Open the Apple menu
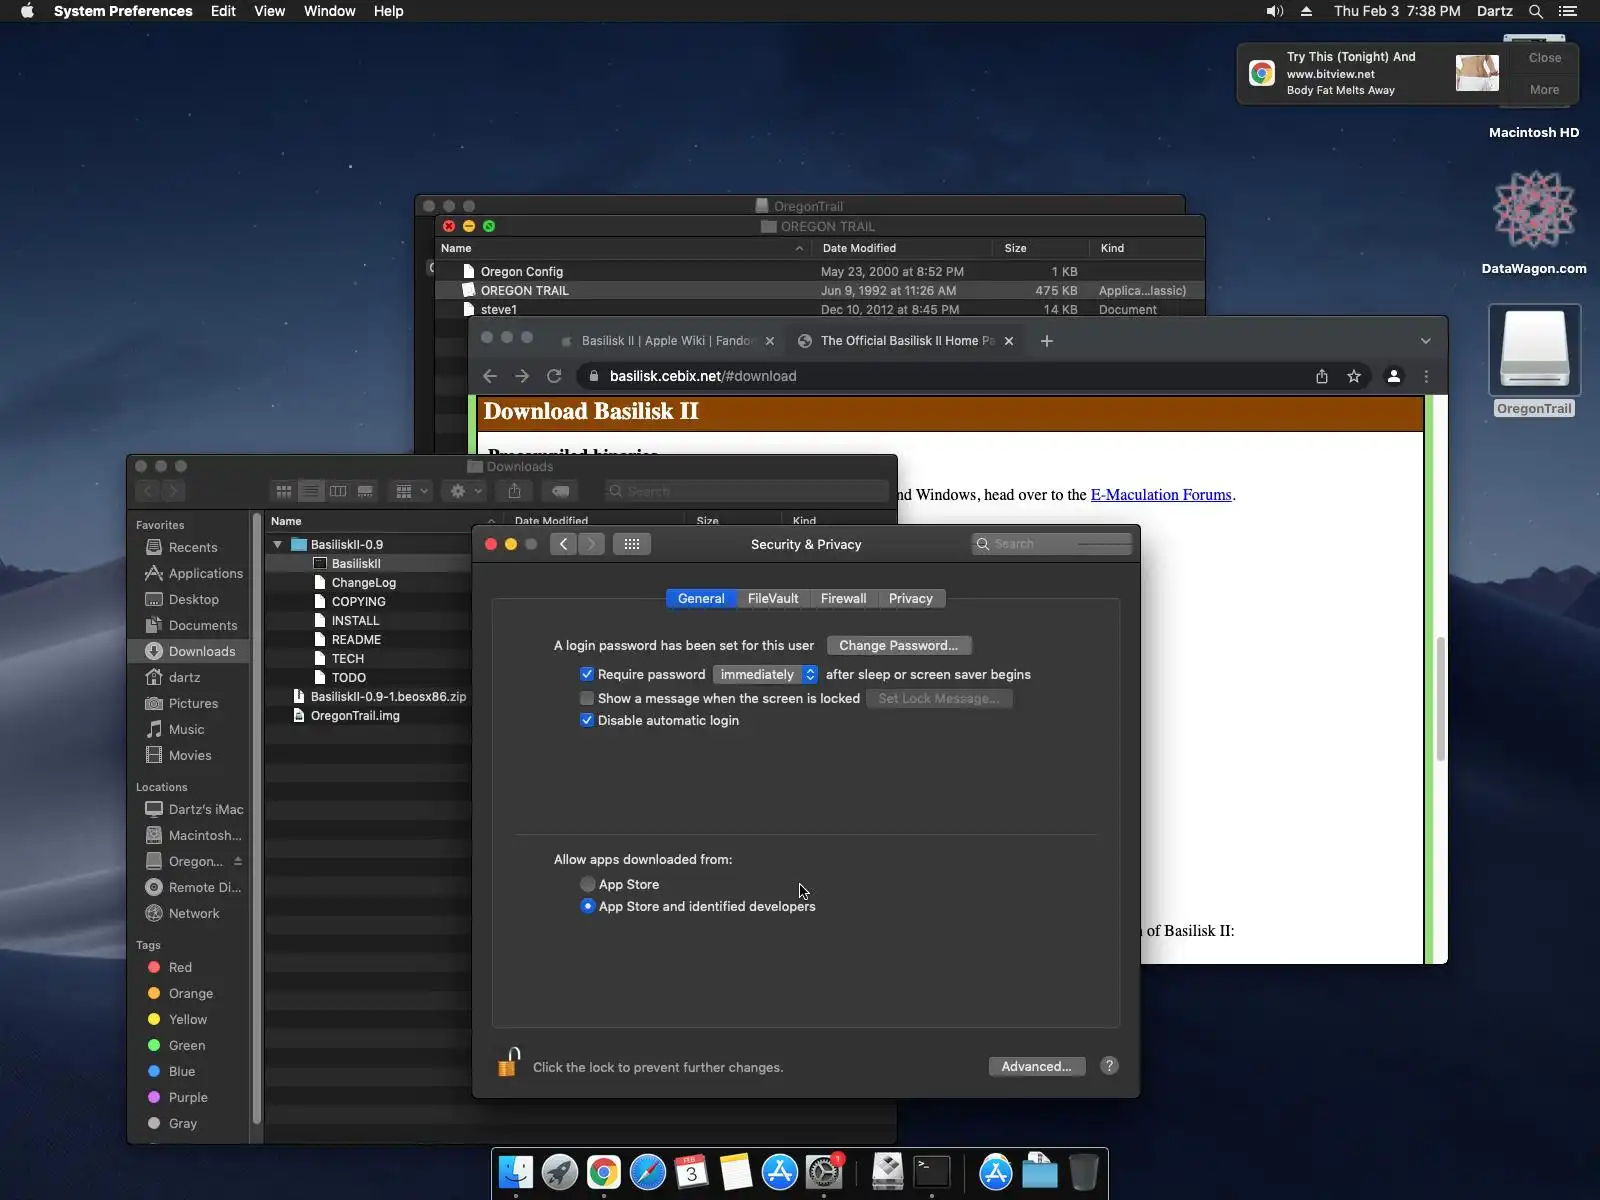This screenshot has width=1600, height=1200. [27, 11]
